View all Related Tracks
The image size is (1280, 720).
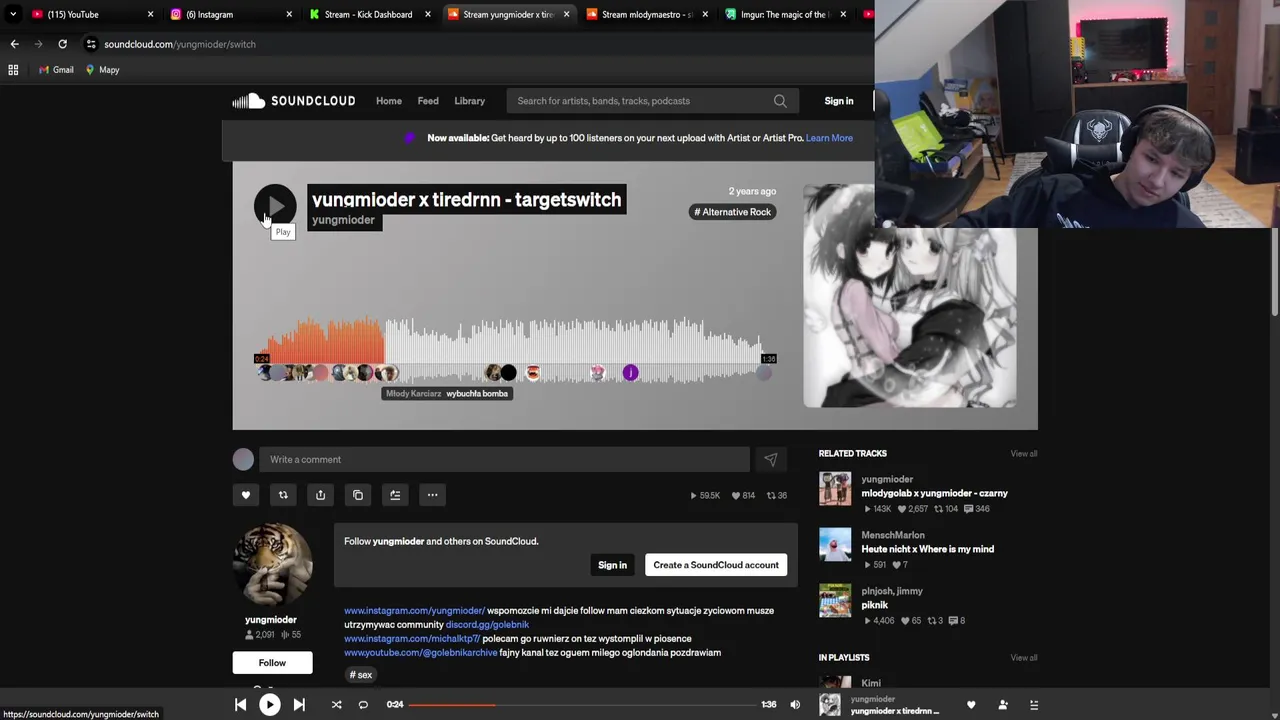pos(1023,454)
